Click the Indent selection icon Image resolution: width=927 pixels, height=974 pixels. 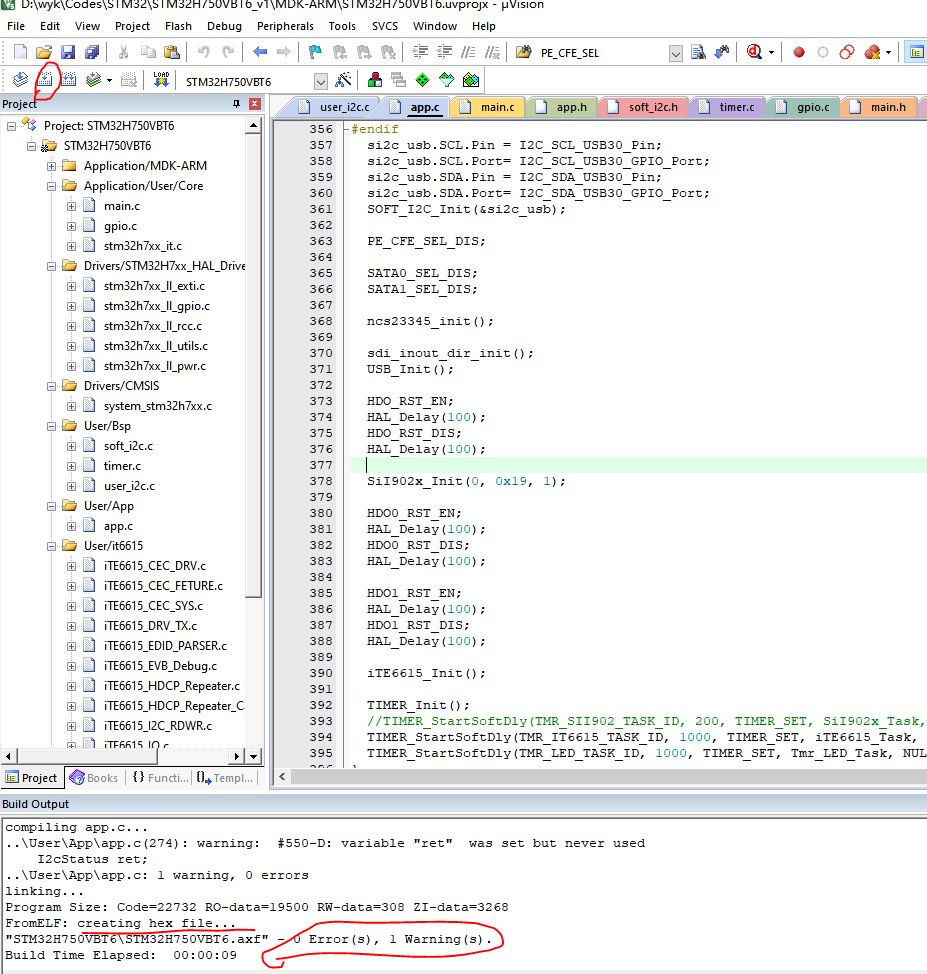pos(420,52)
